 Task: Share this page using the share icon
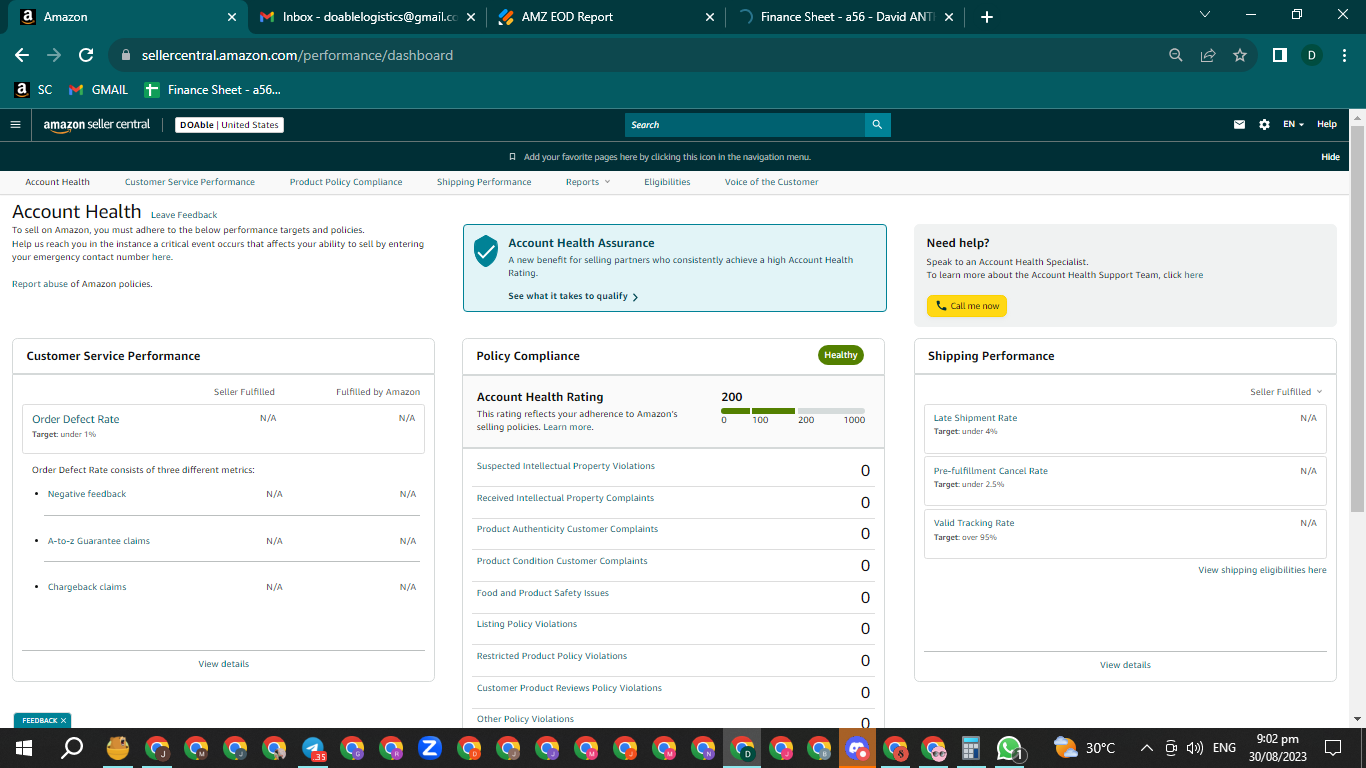click(x=1208, y=55)
